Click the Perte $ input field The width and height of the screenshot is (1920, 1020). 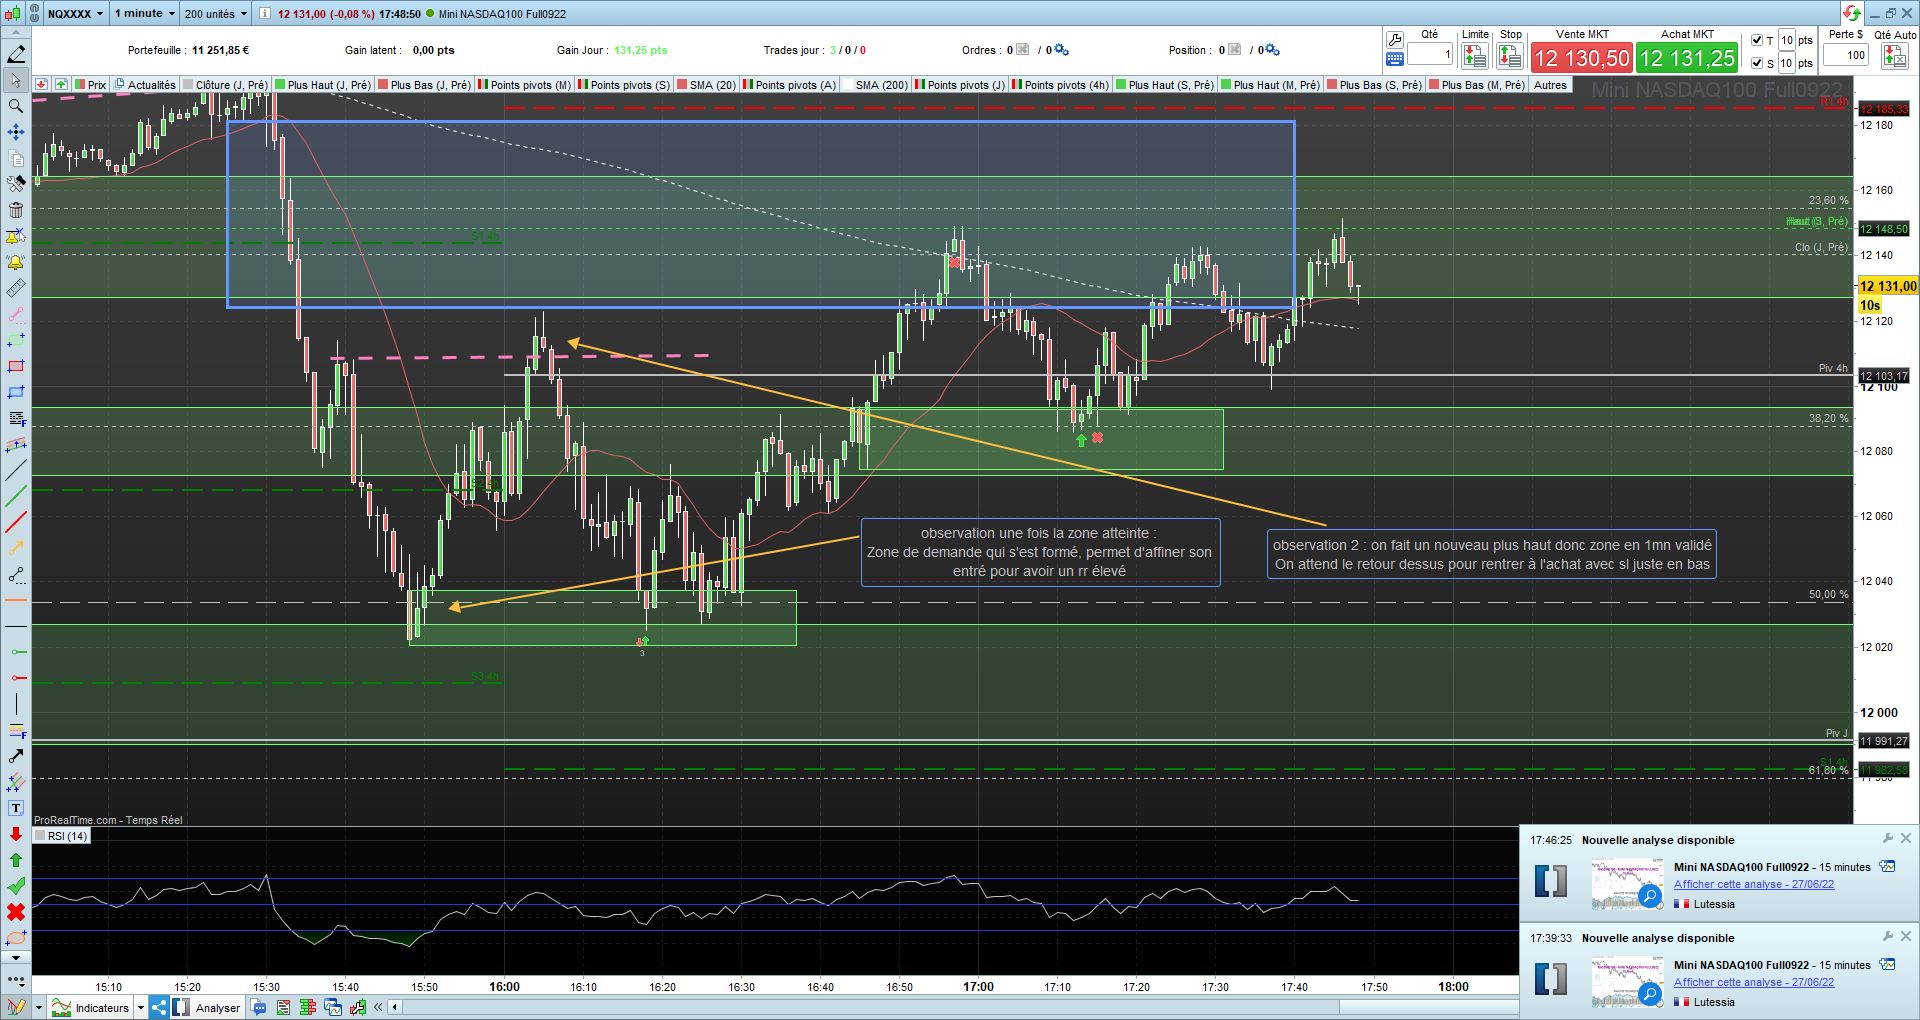(x=1846, y=55)
